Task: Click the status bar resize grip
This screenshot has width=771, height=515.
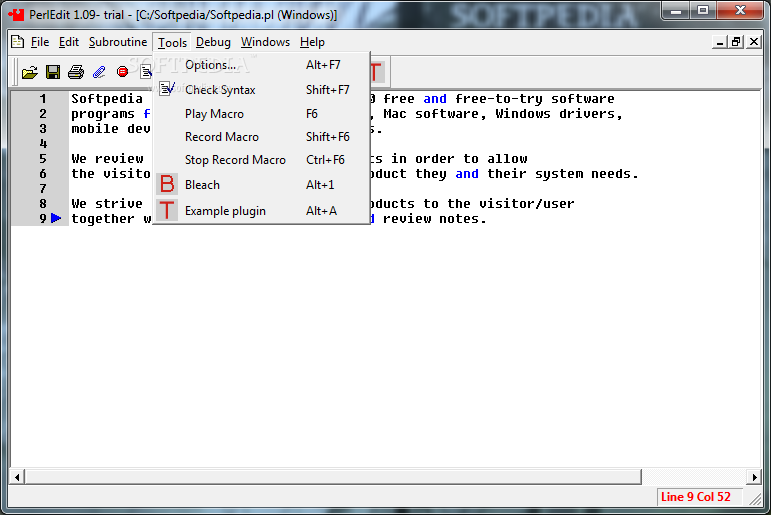Action: (x=755, y=500)
